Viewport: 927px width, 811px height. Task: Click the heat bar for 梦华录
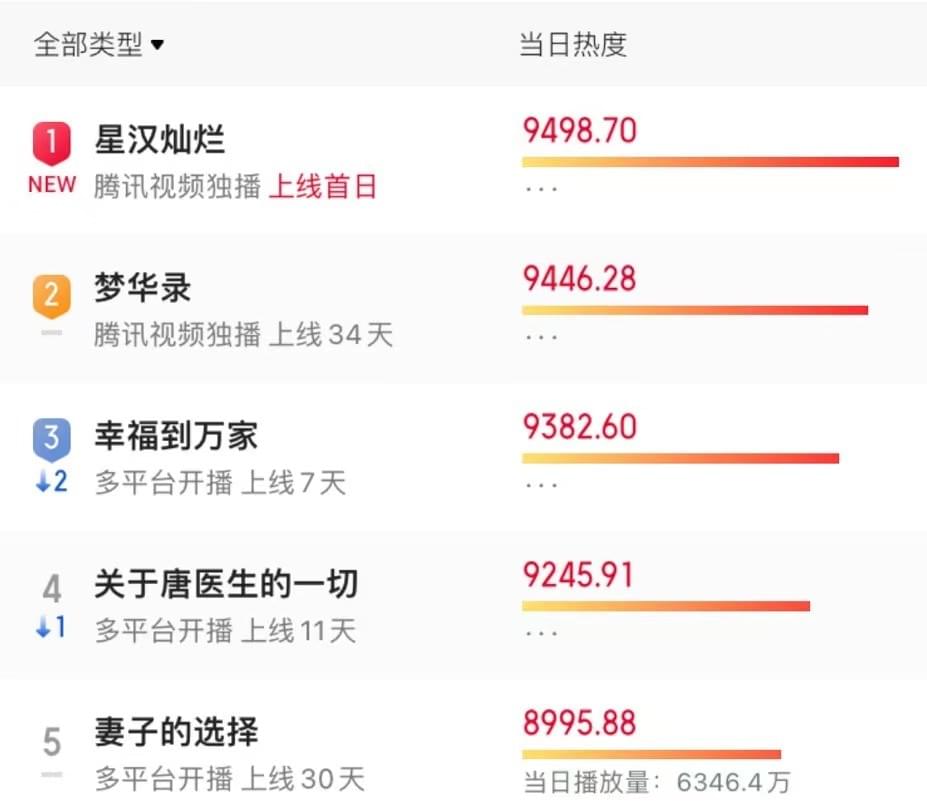[695, 310]
